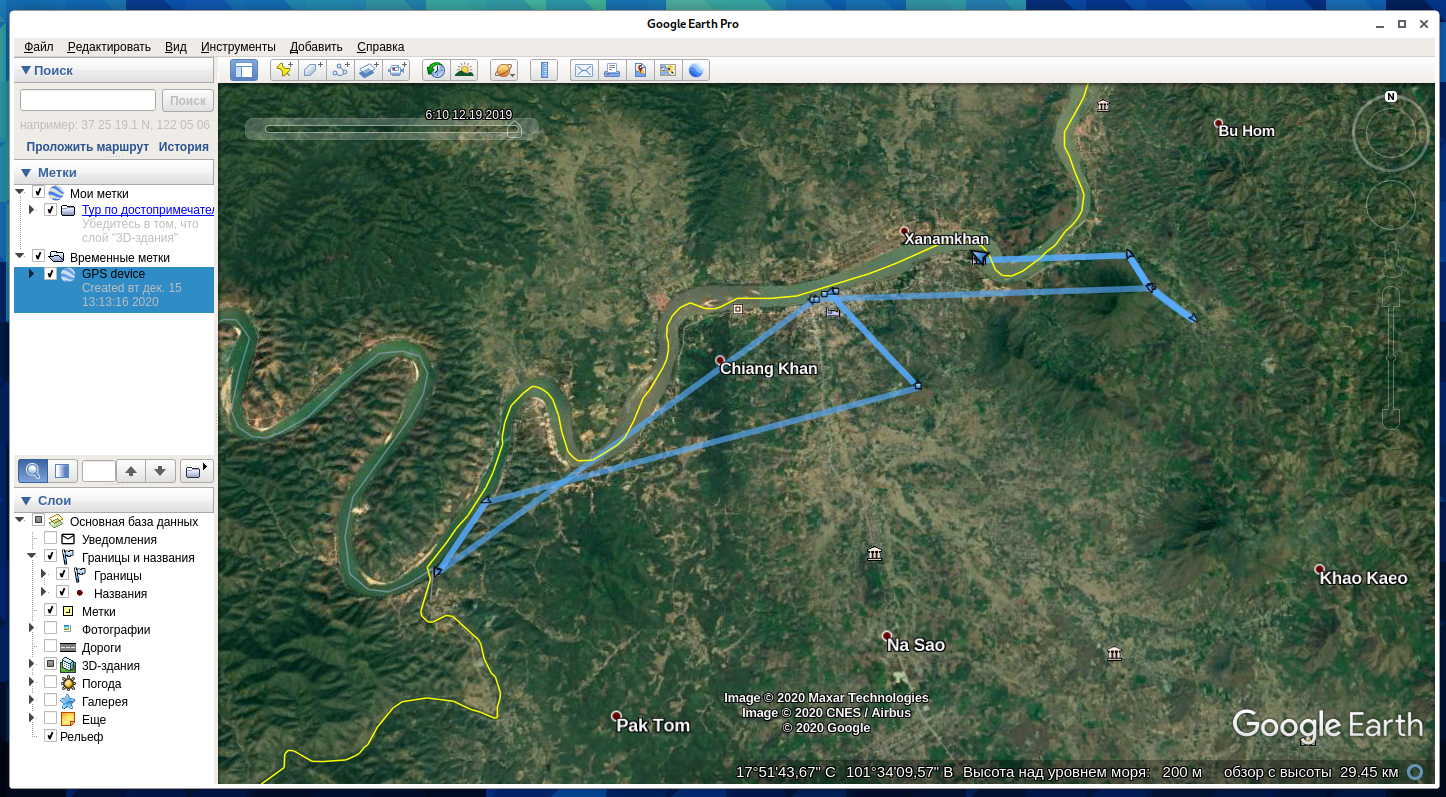Uncheck the Рельеф layer checkbox

point(50,737)
